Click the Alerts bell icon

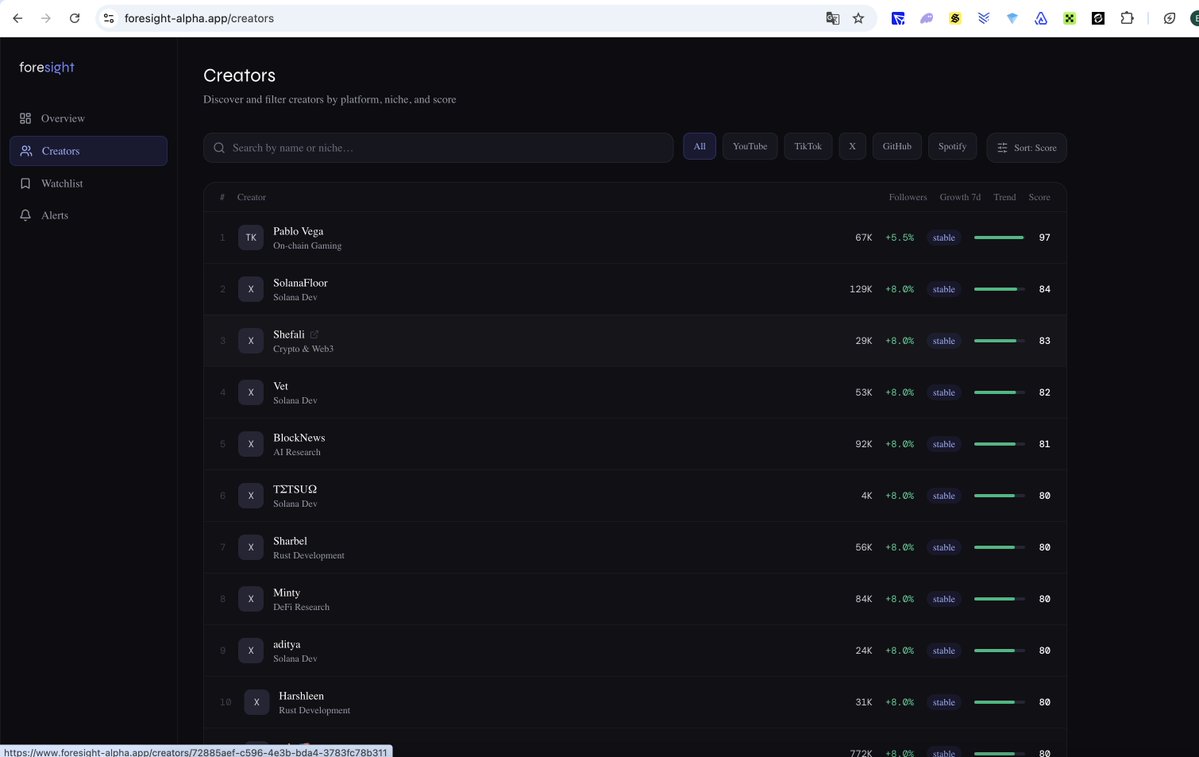(x=25, y=216)
